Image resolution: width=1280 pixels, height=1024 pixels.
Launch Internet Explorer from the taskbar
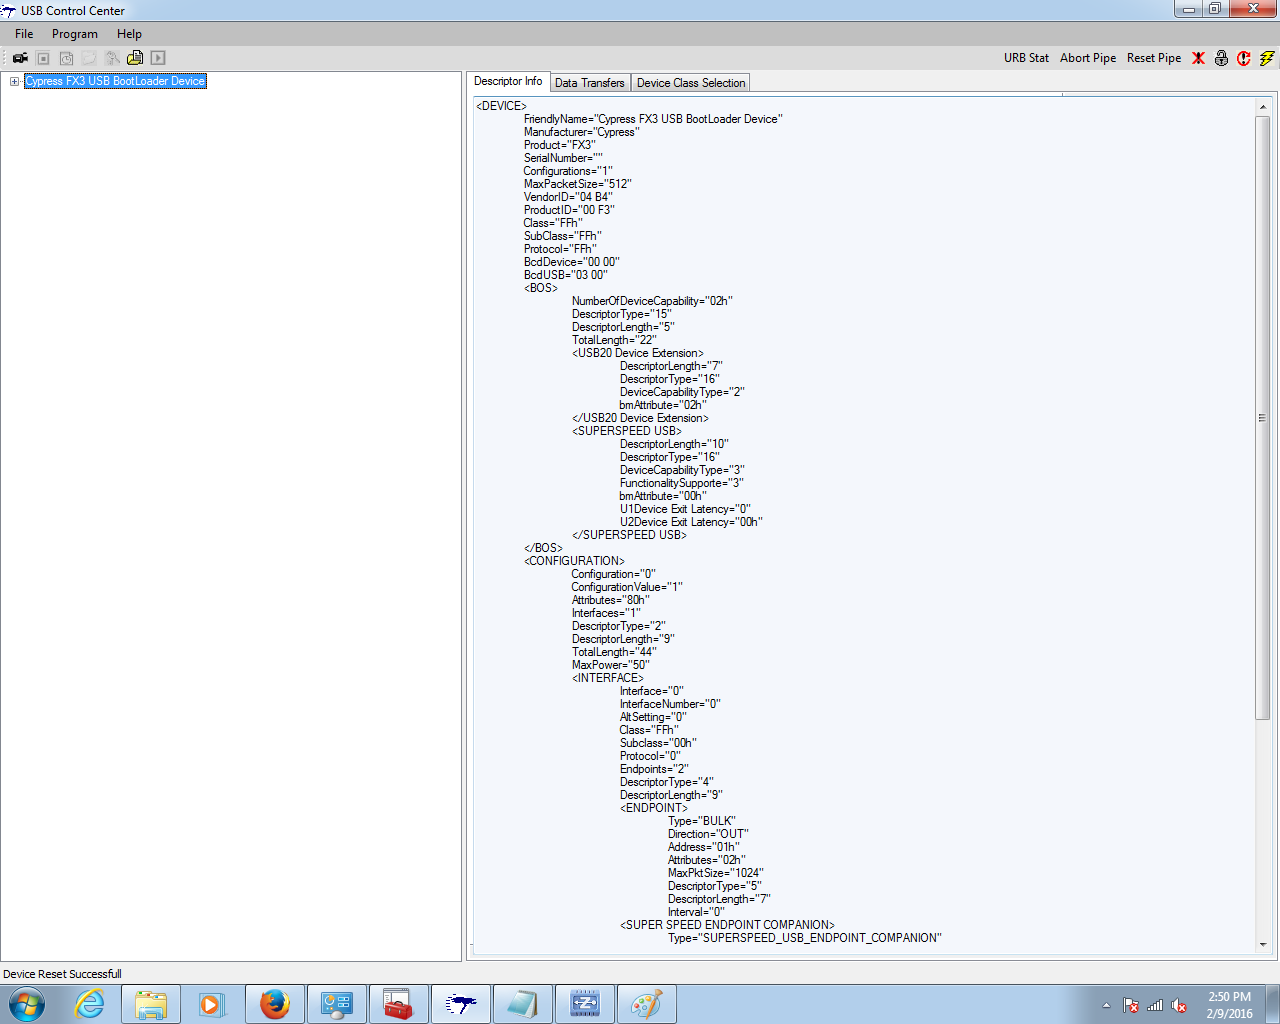point(90,1004)
